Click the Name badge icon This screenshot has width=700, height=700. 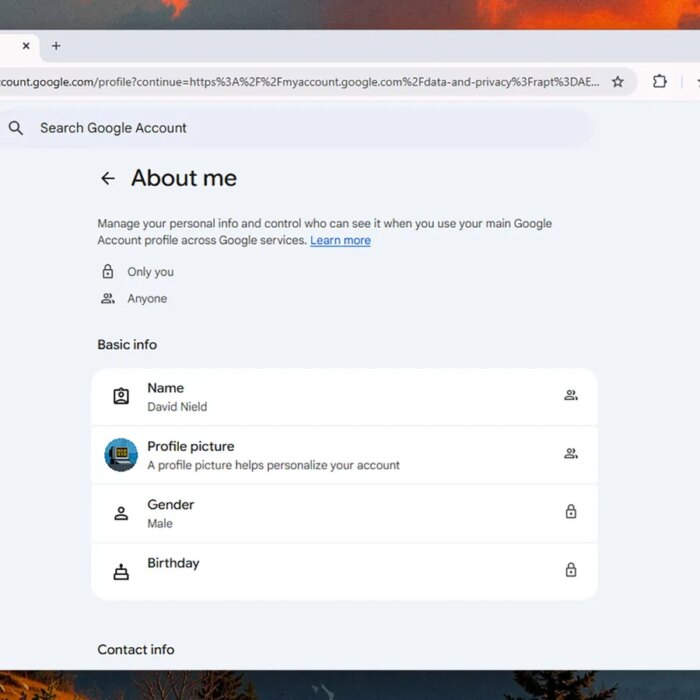(121, 396)
